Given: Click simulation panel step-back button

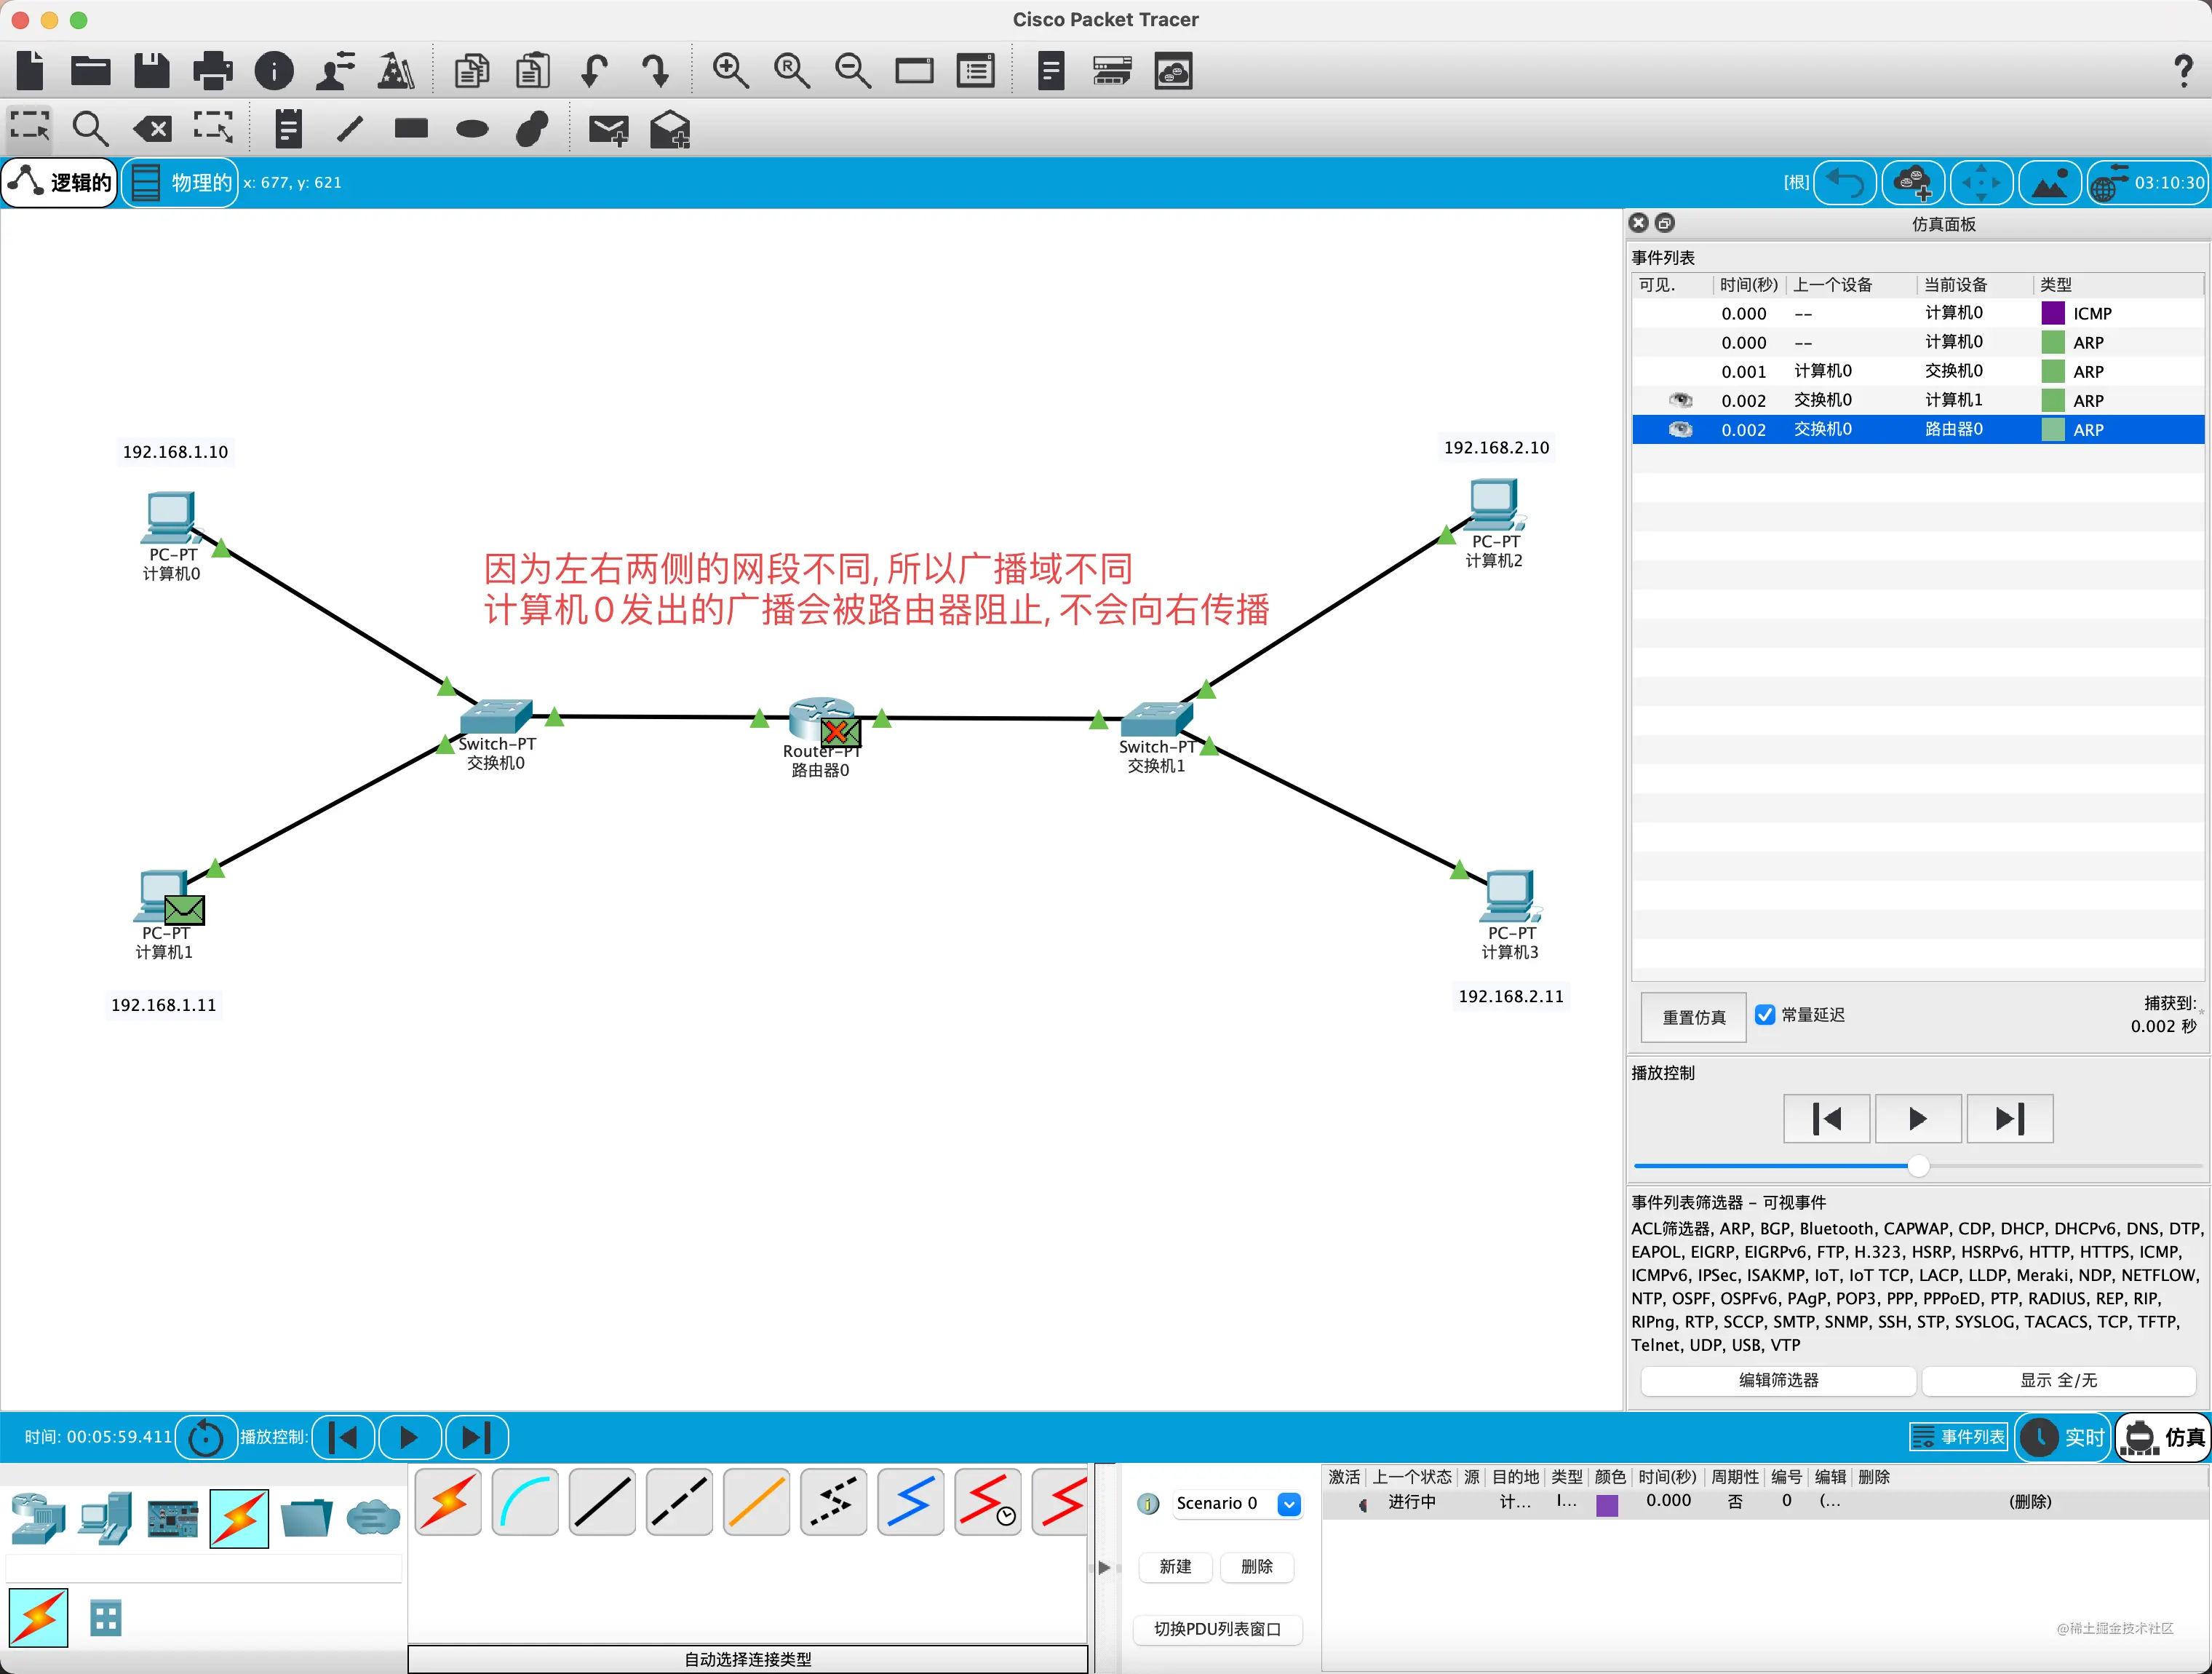Looking at the screenshot, I should click(x=1826, y=1118).
